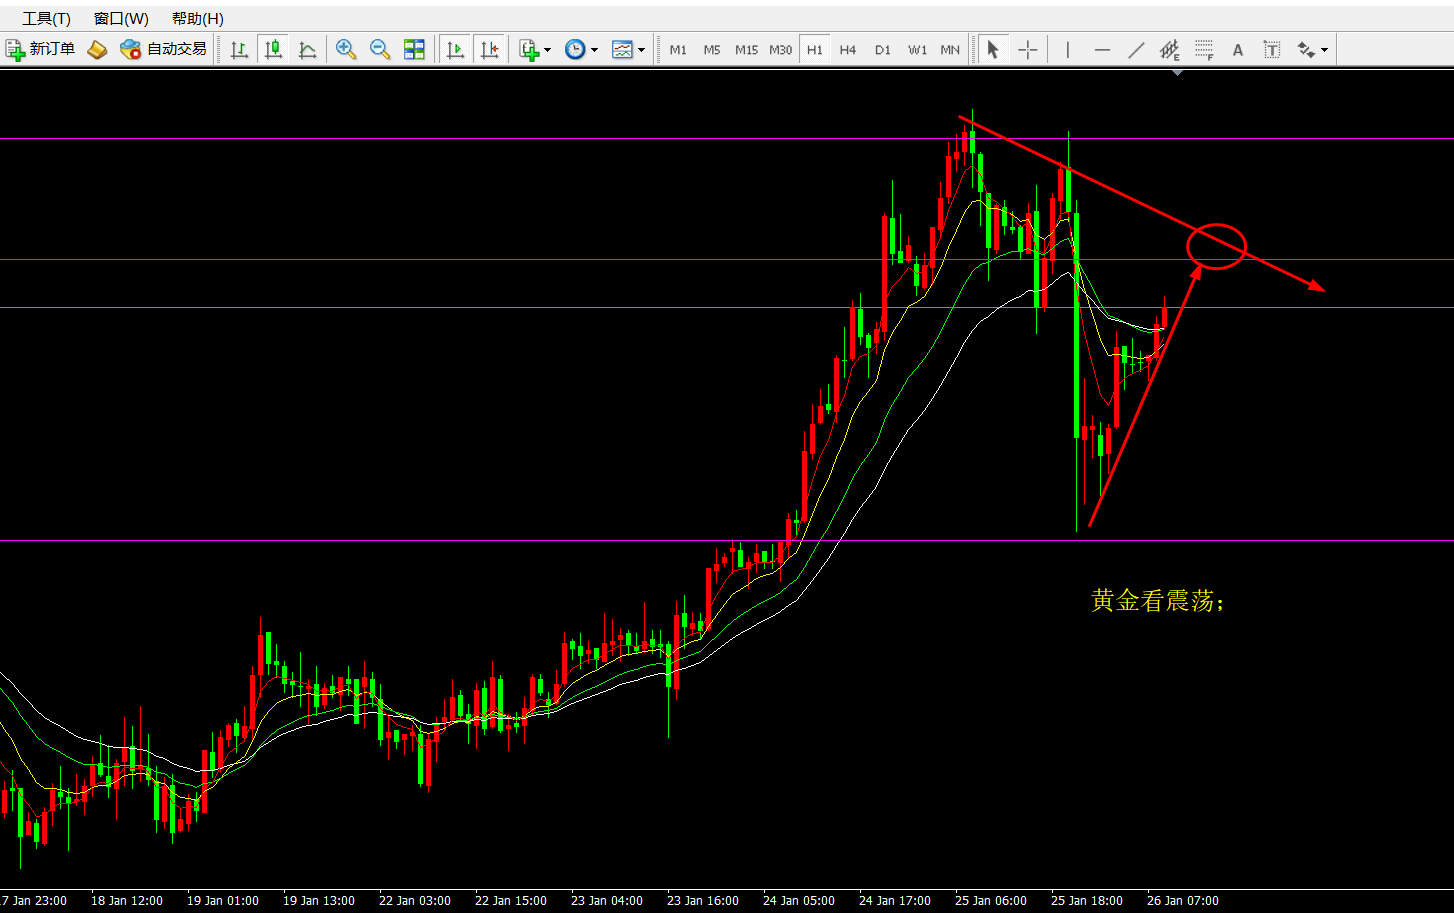Click the 18 Jan 12:00 time label

point(127,901)
